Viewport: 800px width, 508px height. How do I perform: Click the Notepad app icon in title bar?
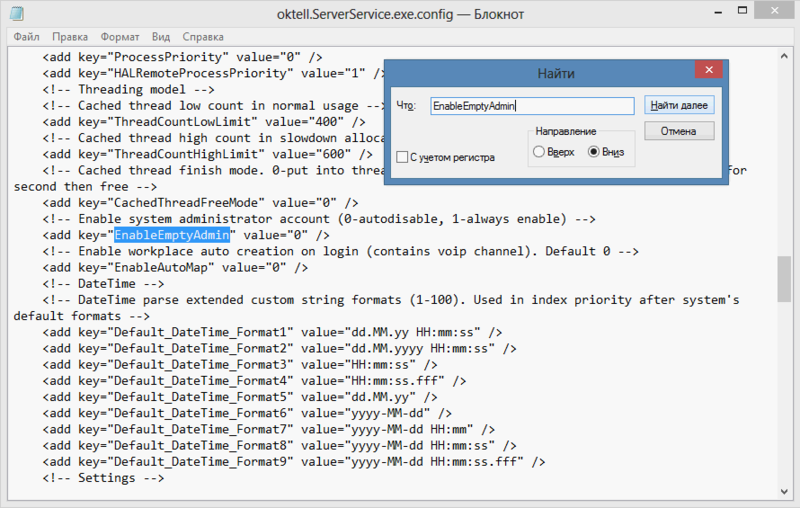[16, 13]
